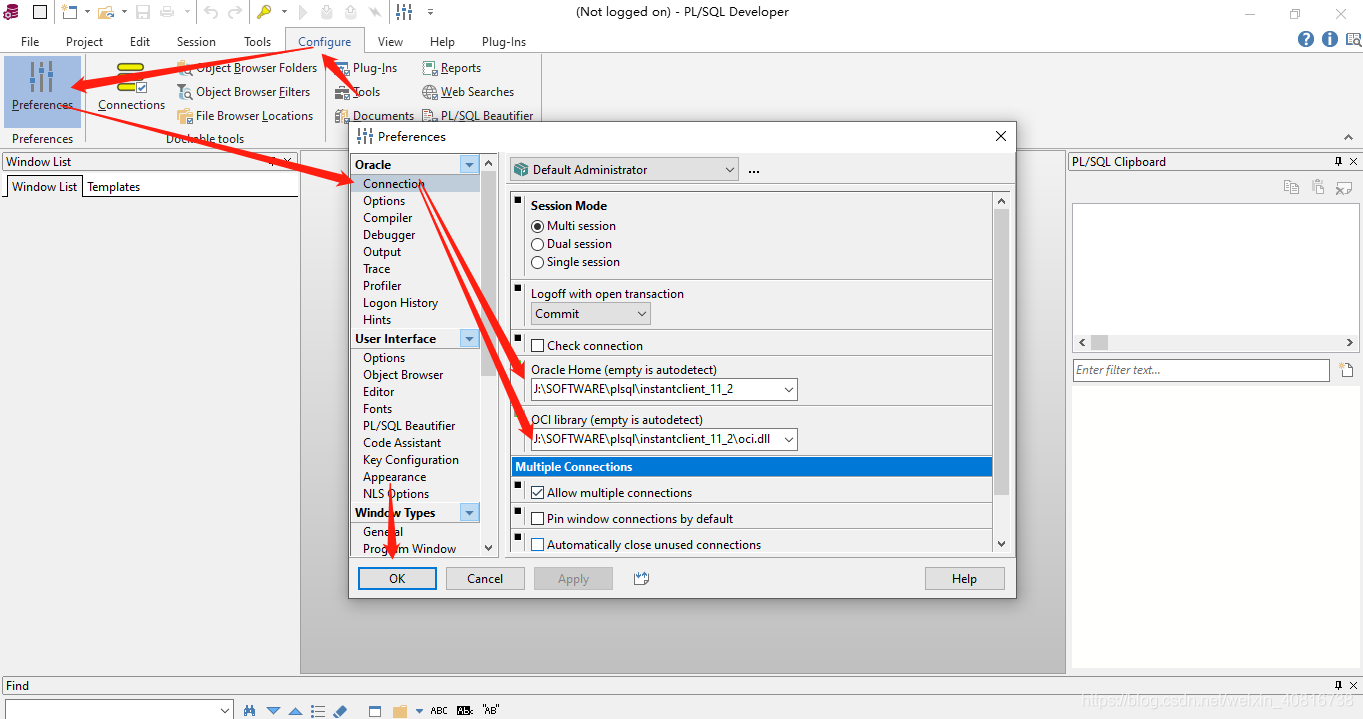The width and height of the screenshot is (1363, 719).
Task: Click the Redo toolbar icon
Action: pyautogui.click(x=235, y=12)
